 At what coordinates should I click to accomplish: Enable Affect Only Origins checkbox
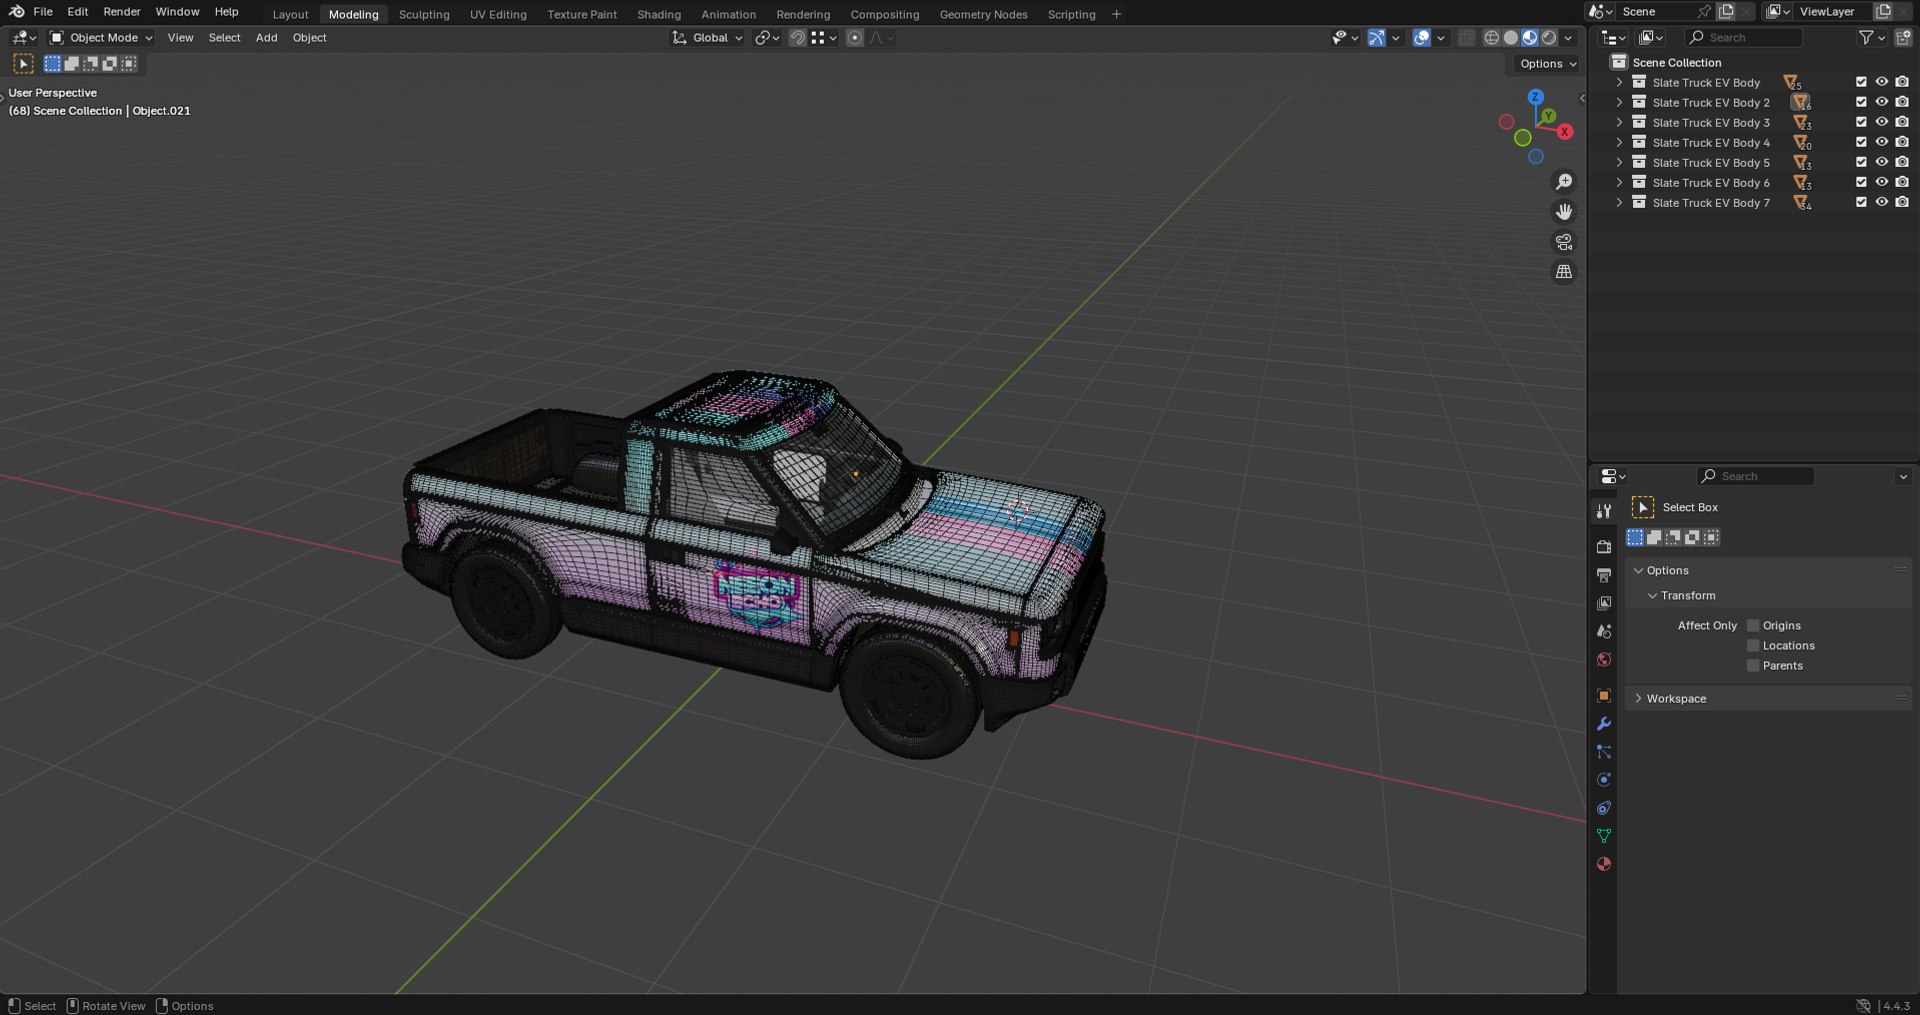[1753, 625]
